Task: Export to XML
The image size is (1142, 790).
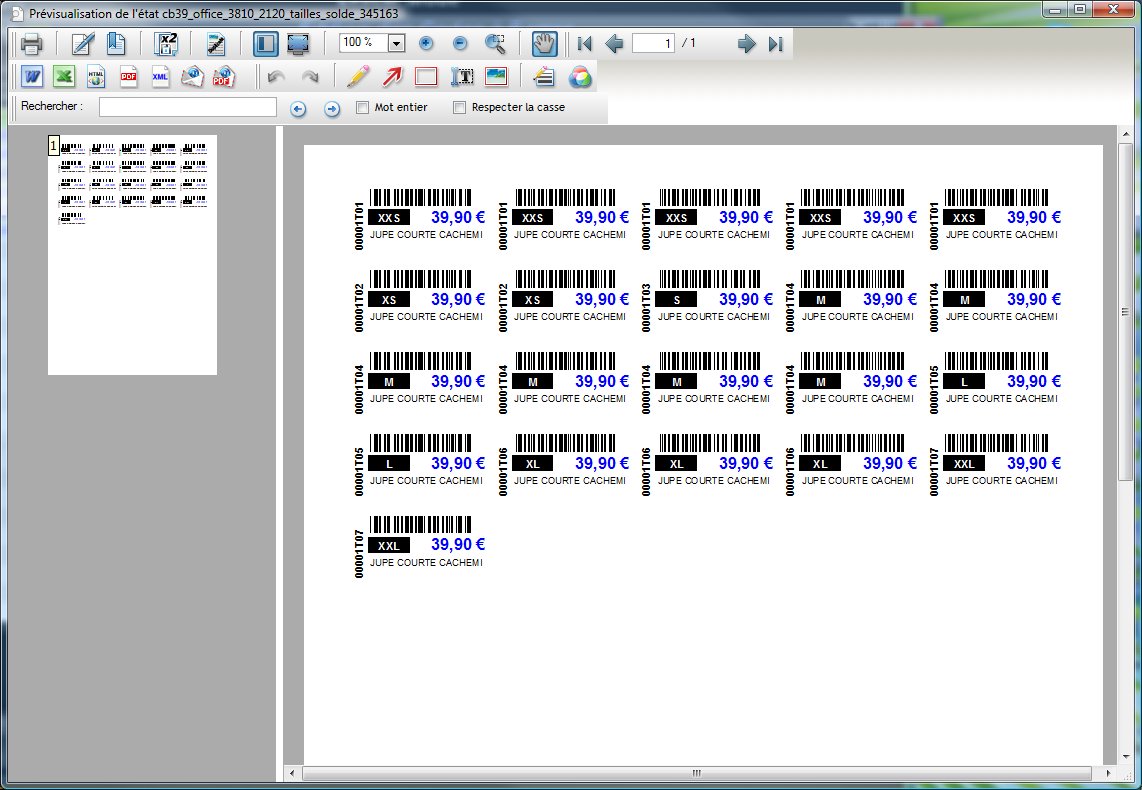Action: coord(160,76)
